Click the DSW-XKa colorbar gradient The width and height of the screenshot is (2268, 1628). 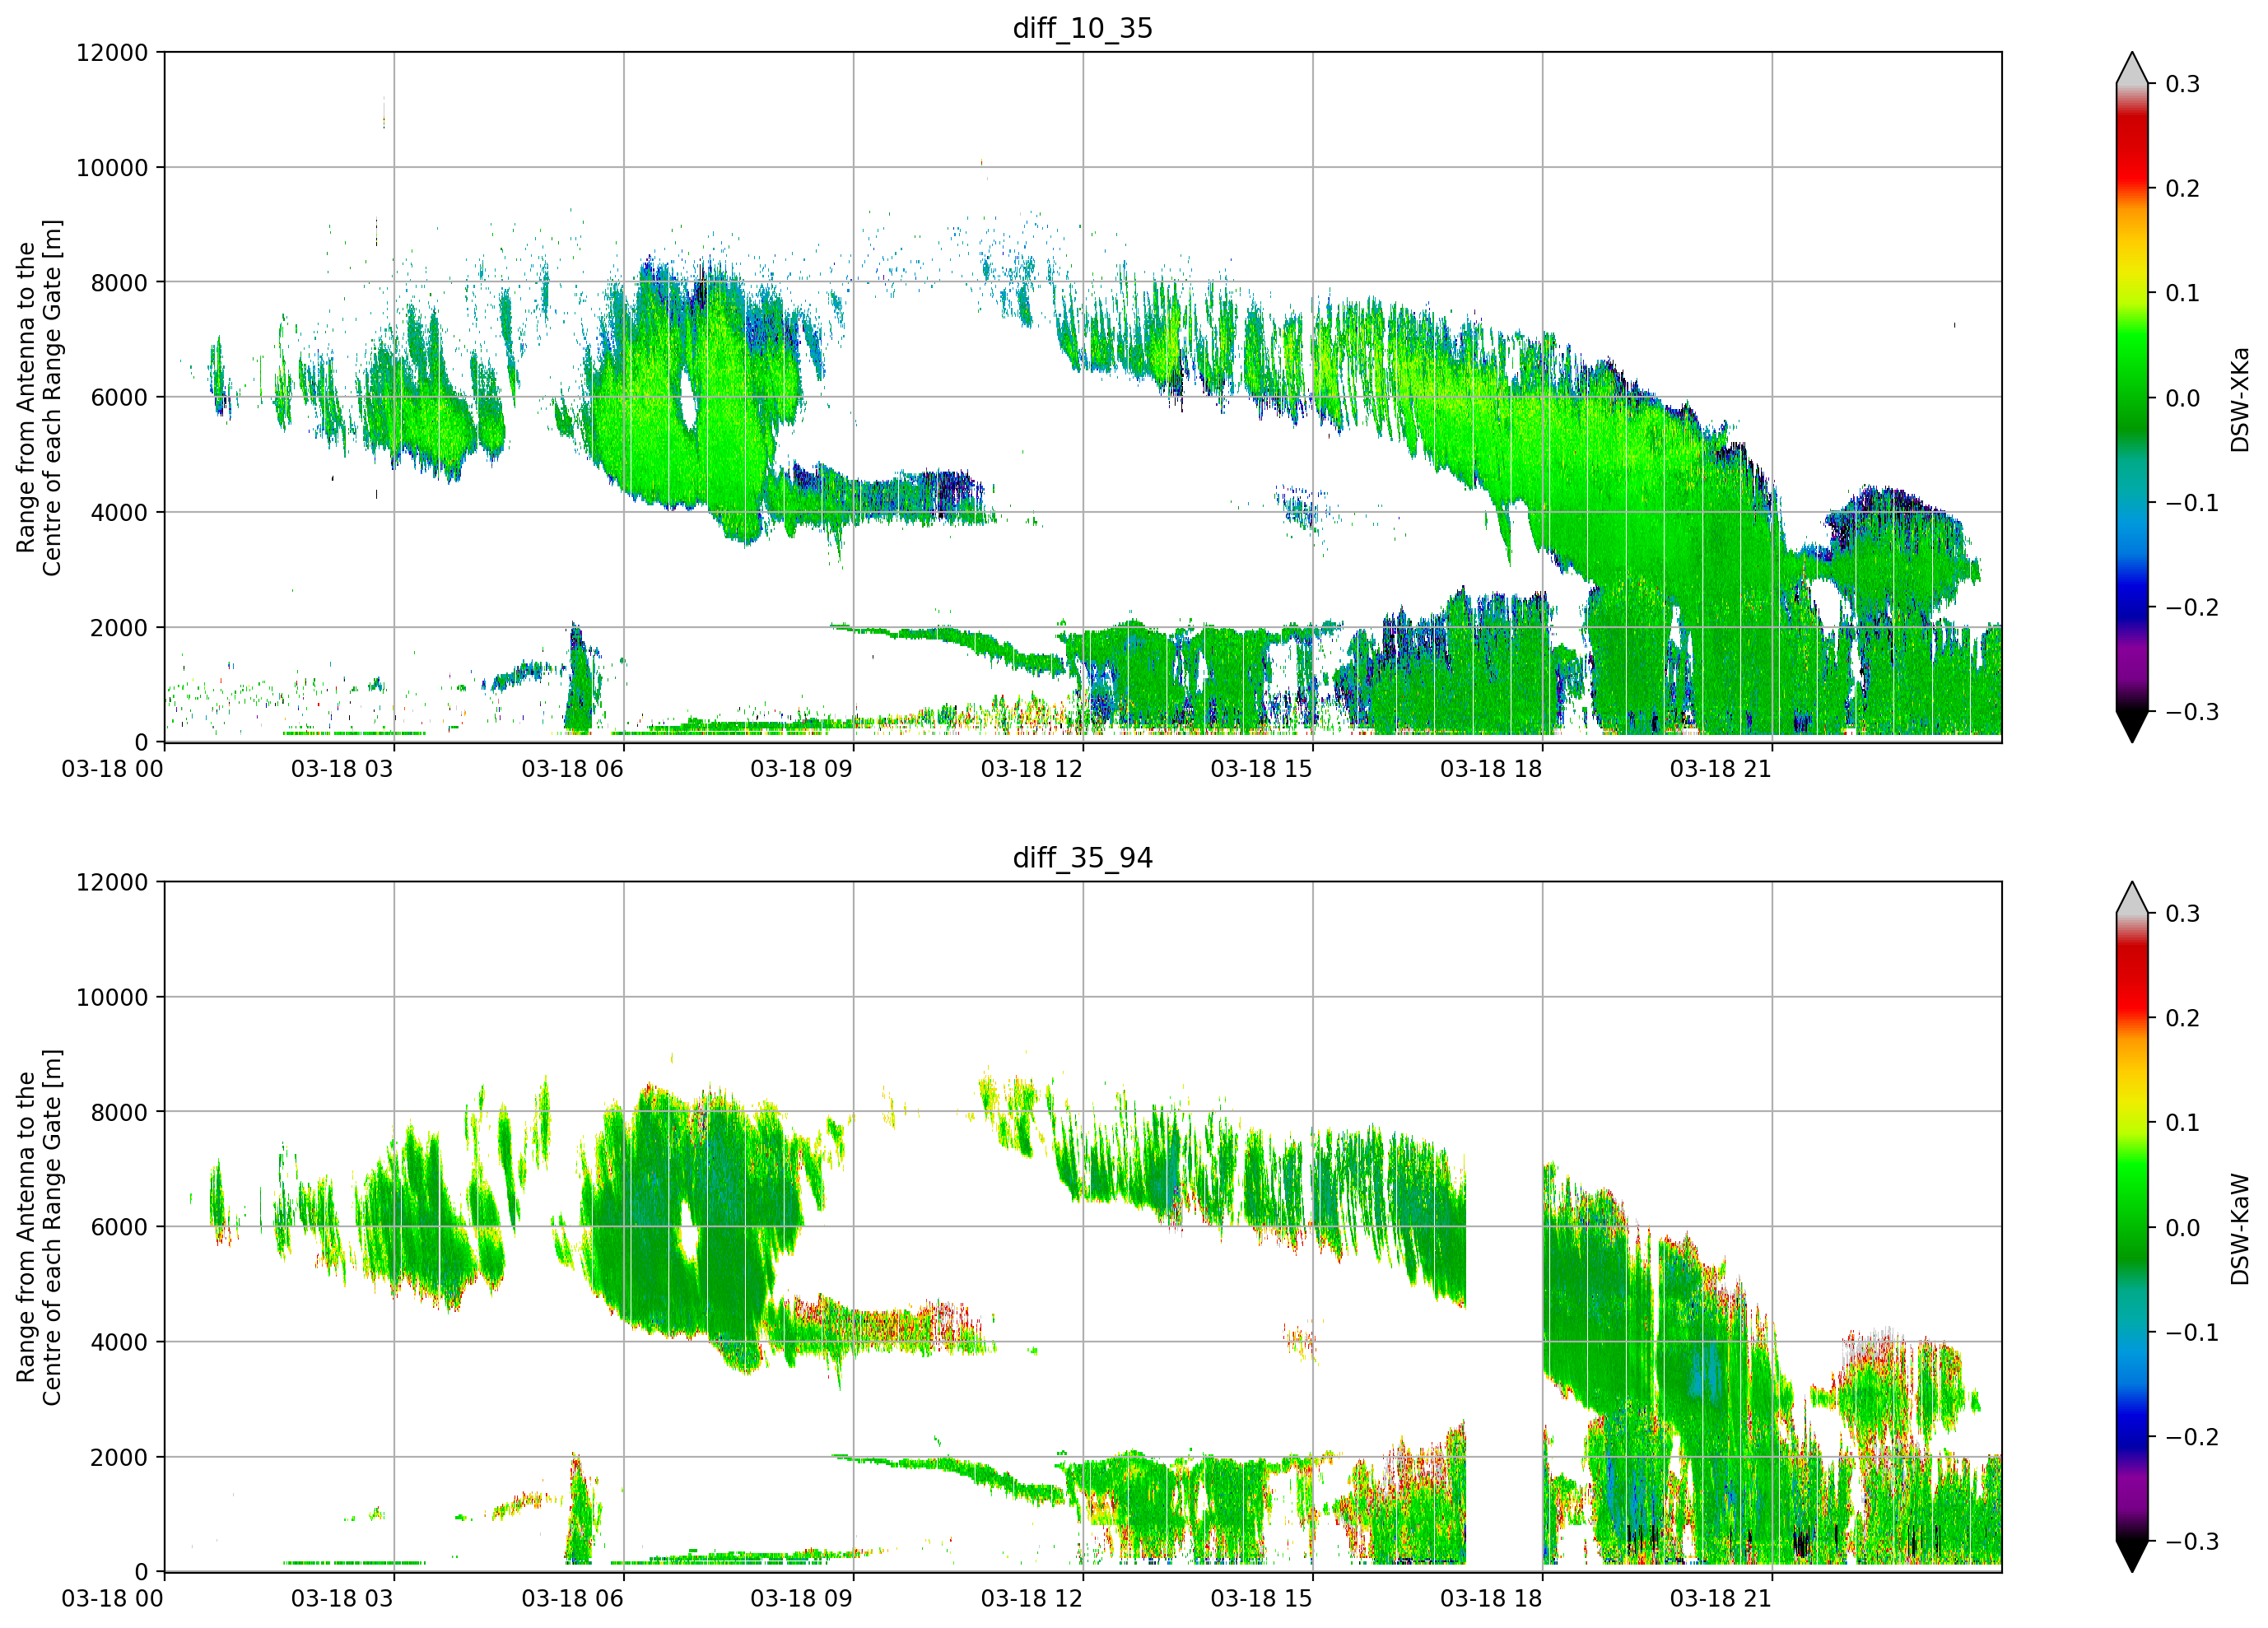click(x=2132, y=397)
